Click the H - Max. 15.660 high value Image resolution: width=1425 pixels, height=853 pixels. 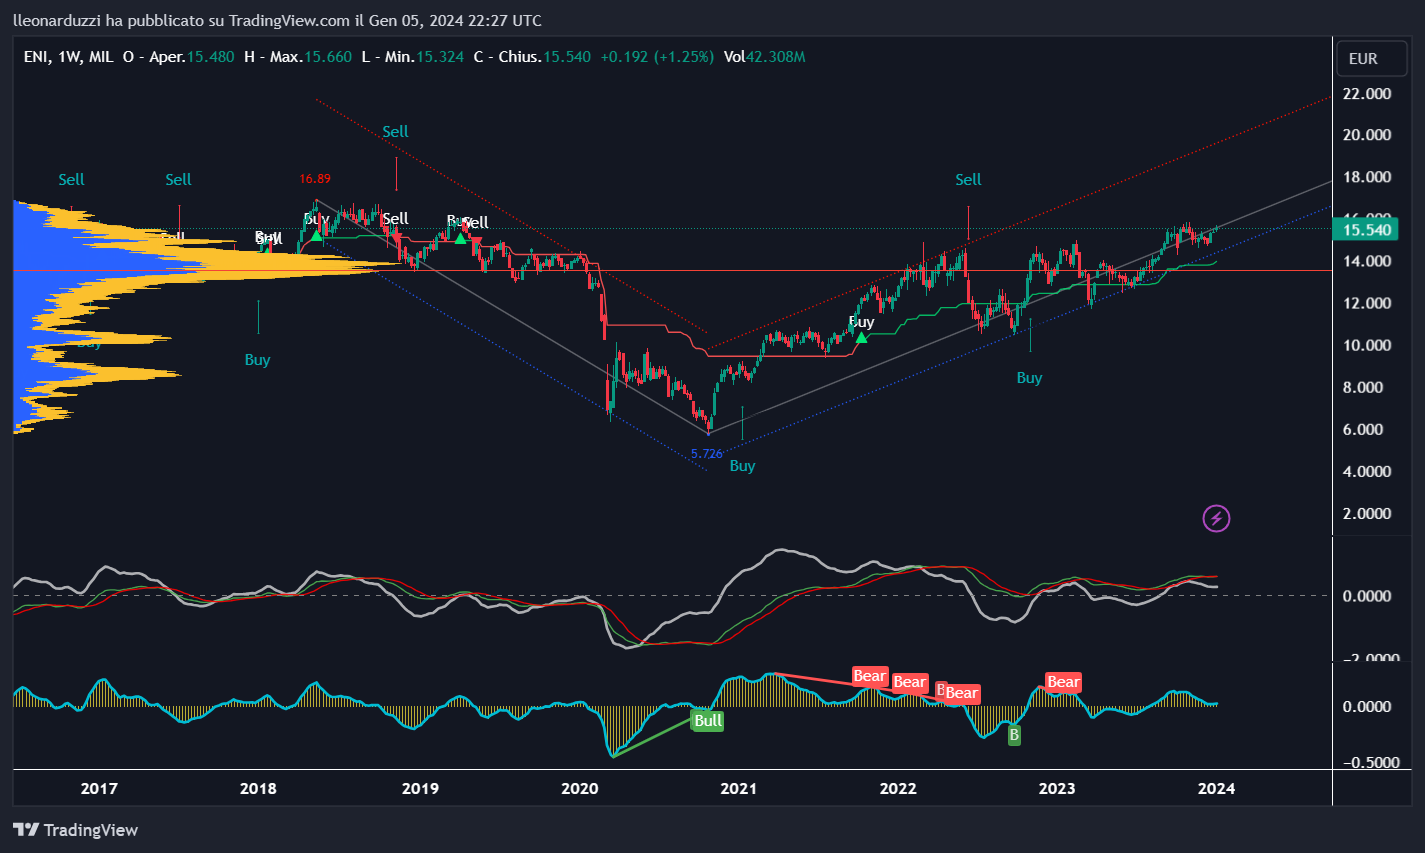pos(298,57)
